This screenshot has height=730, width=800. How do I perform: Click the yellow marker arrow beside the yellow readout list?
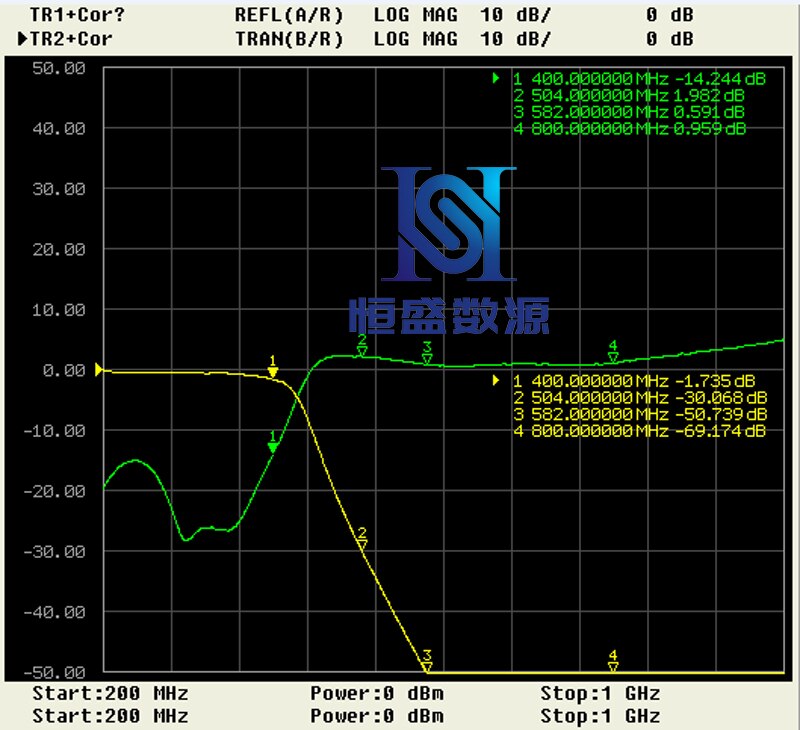(497, 380)
